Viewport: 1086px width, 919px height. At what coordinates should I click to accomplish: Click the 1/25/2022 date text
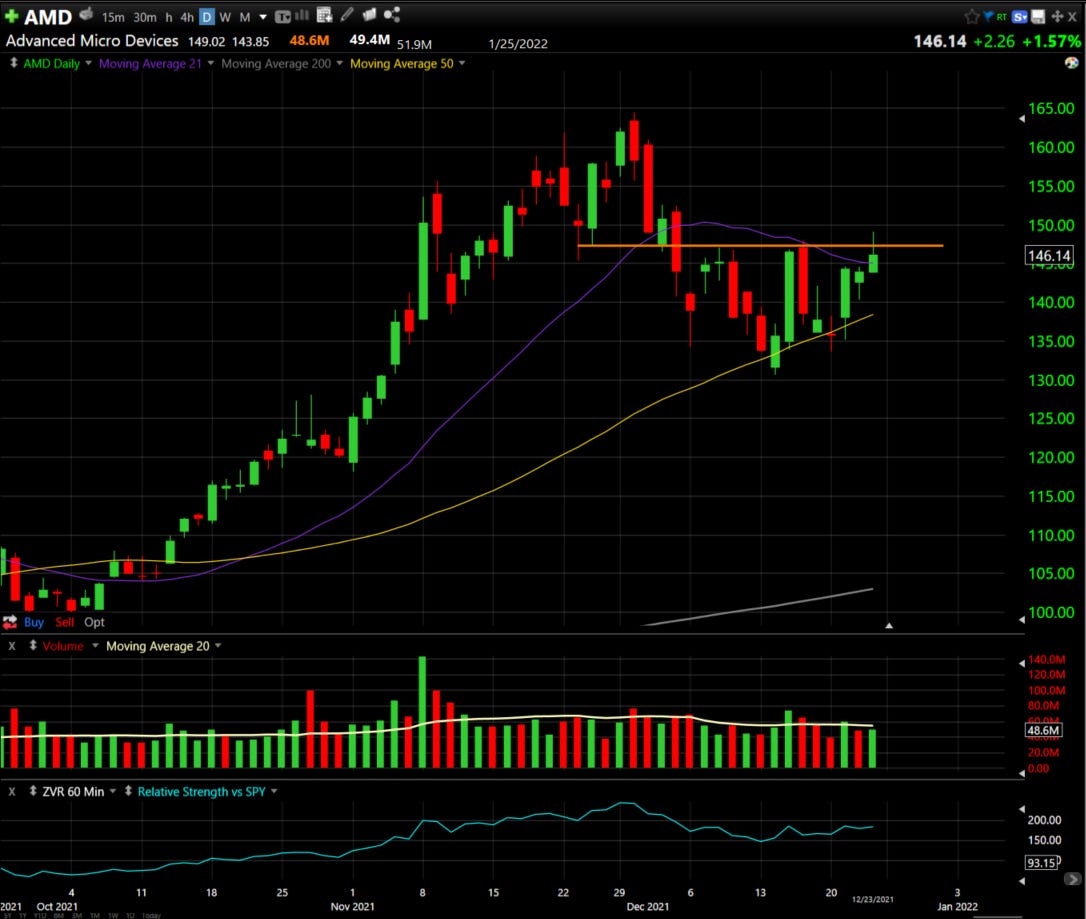point(517,44)
